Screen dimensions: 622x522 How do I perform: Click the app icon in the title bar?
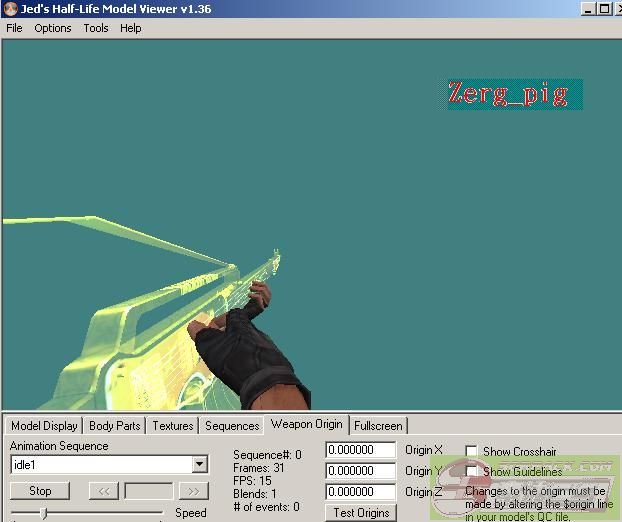10,9
